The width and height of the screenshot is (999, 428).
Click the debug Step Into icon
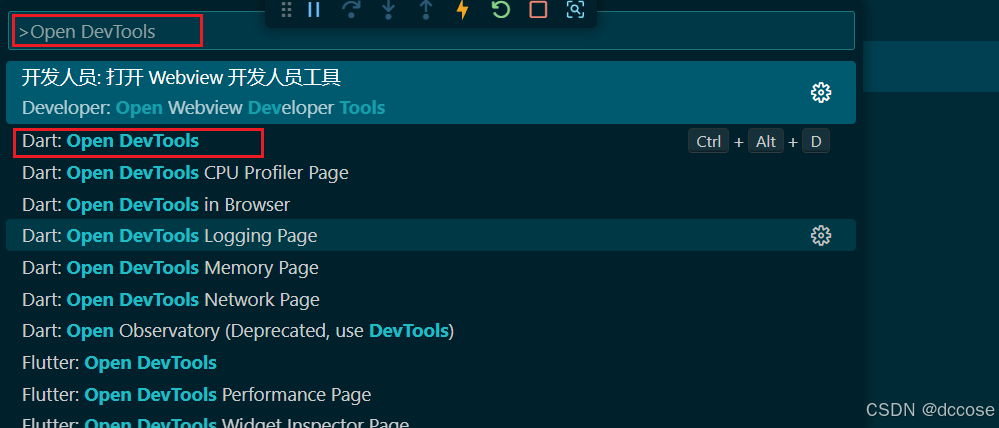click(x=388, y=9)
